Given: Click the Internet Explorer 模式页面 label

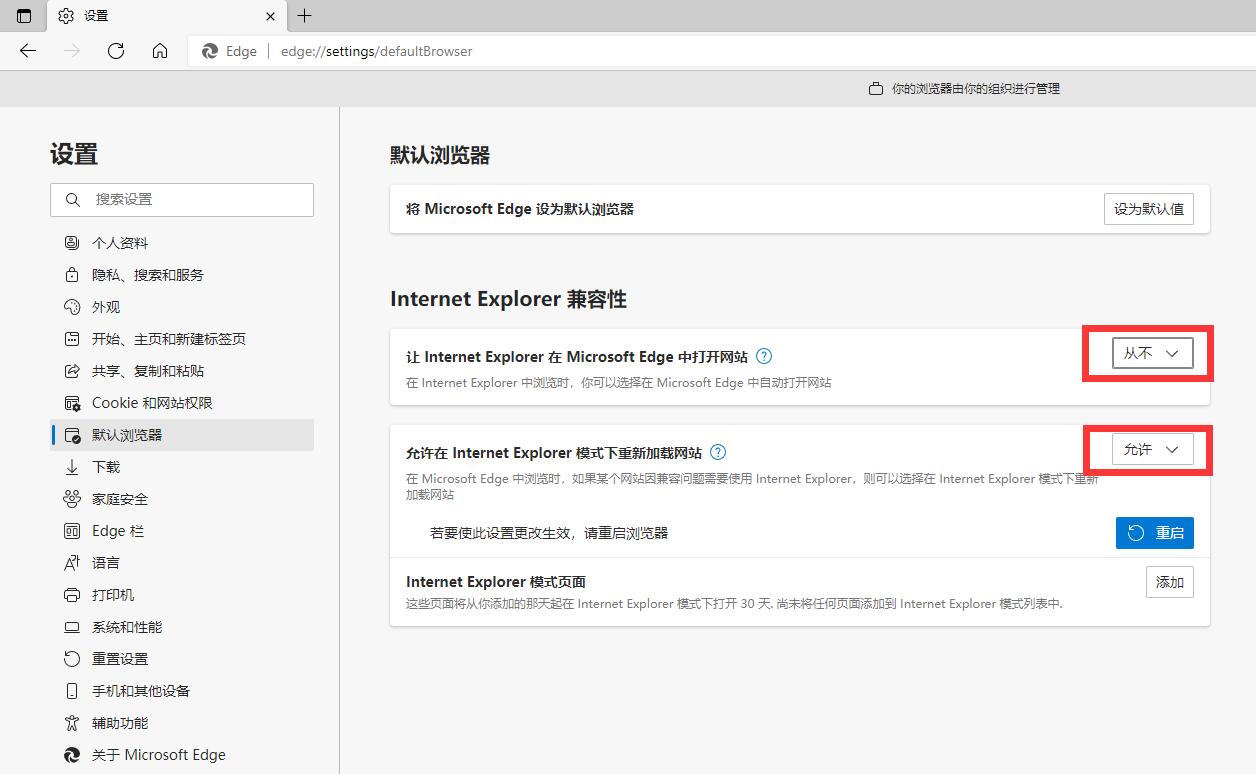Looking at the screenshot, I should pyautogui.click(x=496, y=582).
